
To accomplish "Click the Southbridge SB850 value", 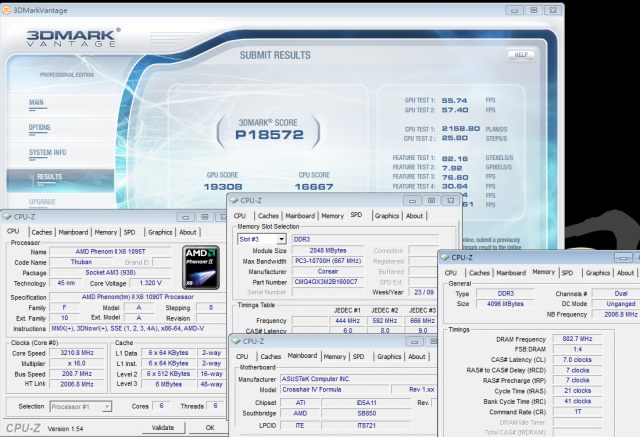I will tap(366, 413).
